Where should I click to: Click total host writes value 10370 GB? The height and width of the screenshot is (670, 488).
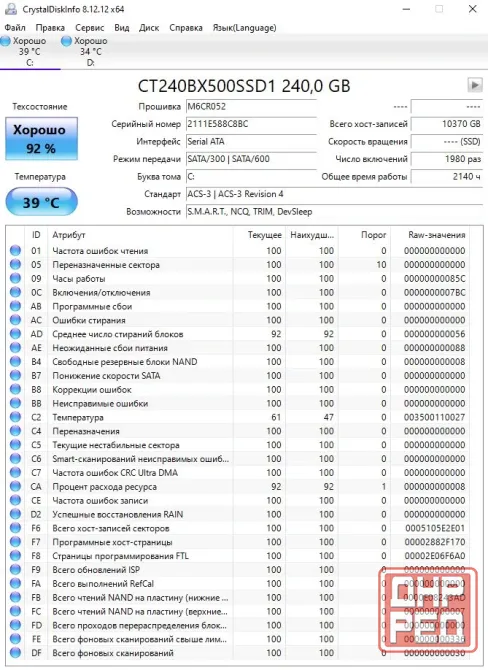tap(447, 124)
